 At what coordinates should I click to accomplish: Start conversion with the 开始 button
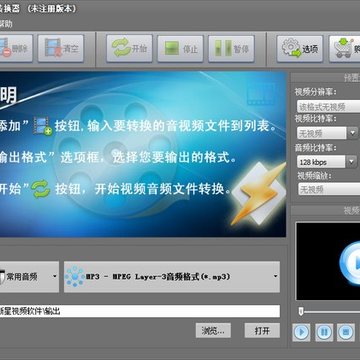click(x=129, y=49)
